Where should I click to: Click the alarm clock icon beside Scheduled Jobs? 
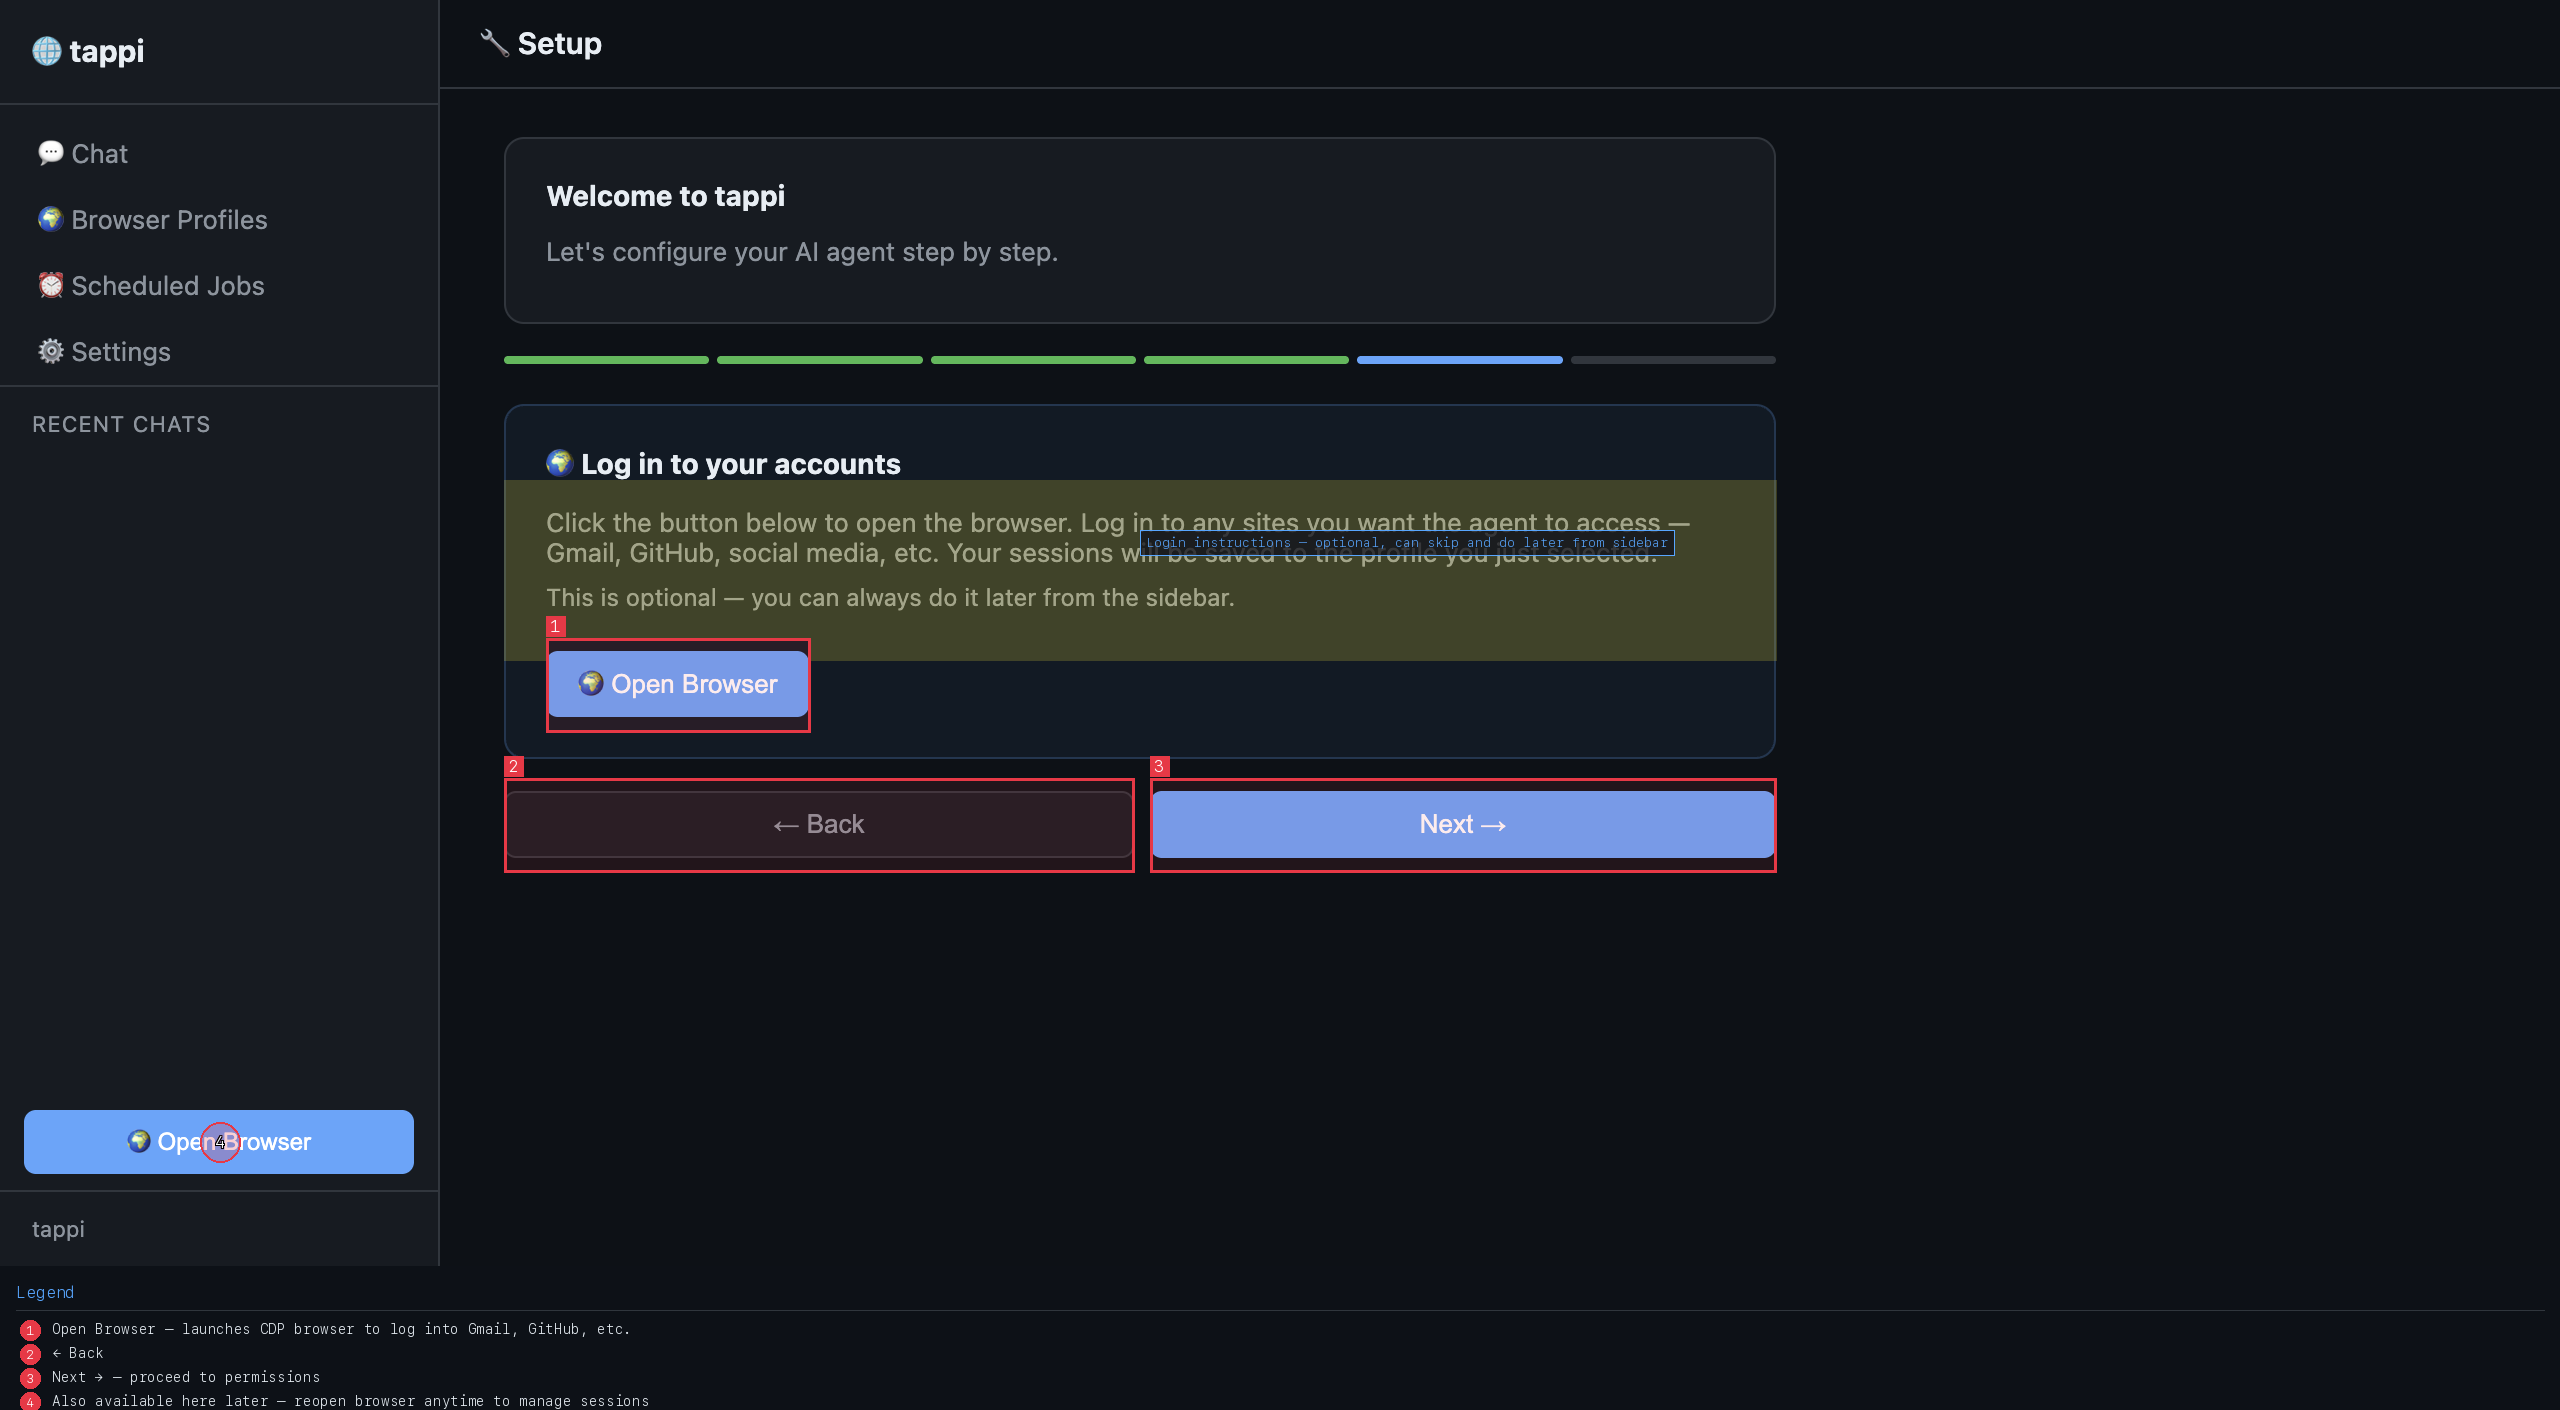point(51,285)
